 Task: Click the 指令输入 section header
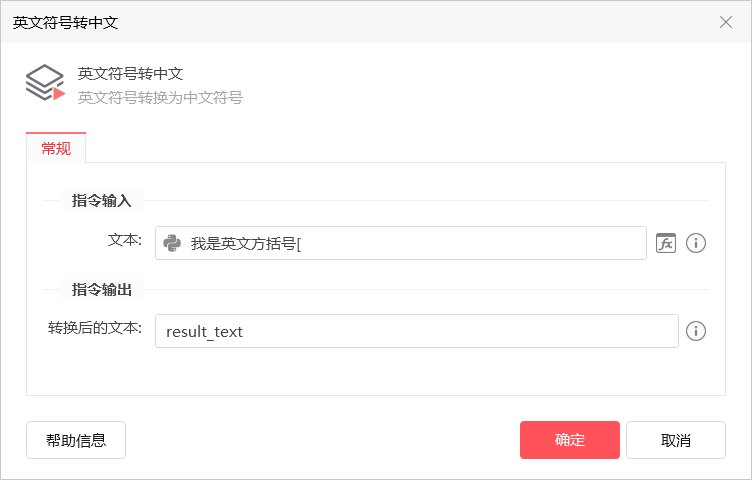[x=102, y=201]
